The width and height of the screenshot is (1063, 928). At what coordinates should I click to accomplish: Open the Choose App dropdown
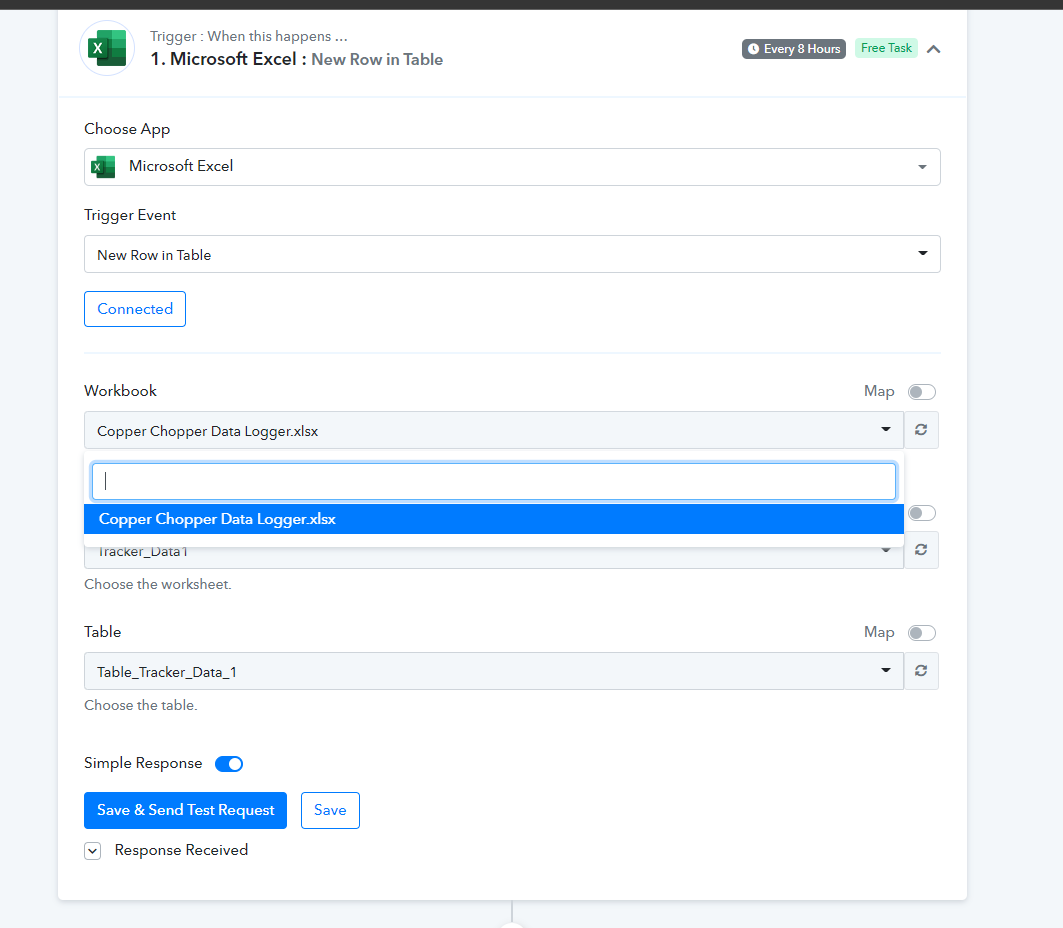(x=512, y=167)
